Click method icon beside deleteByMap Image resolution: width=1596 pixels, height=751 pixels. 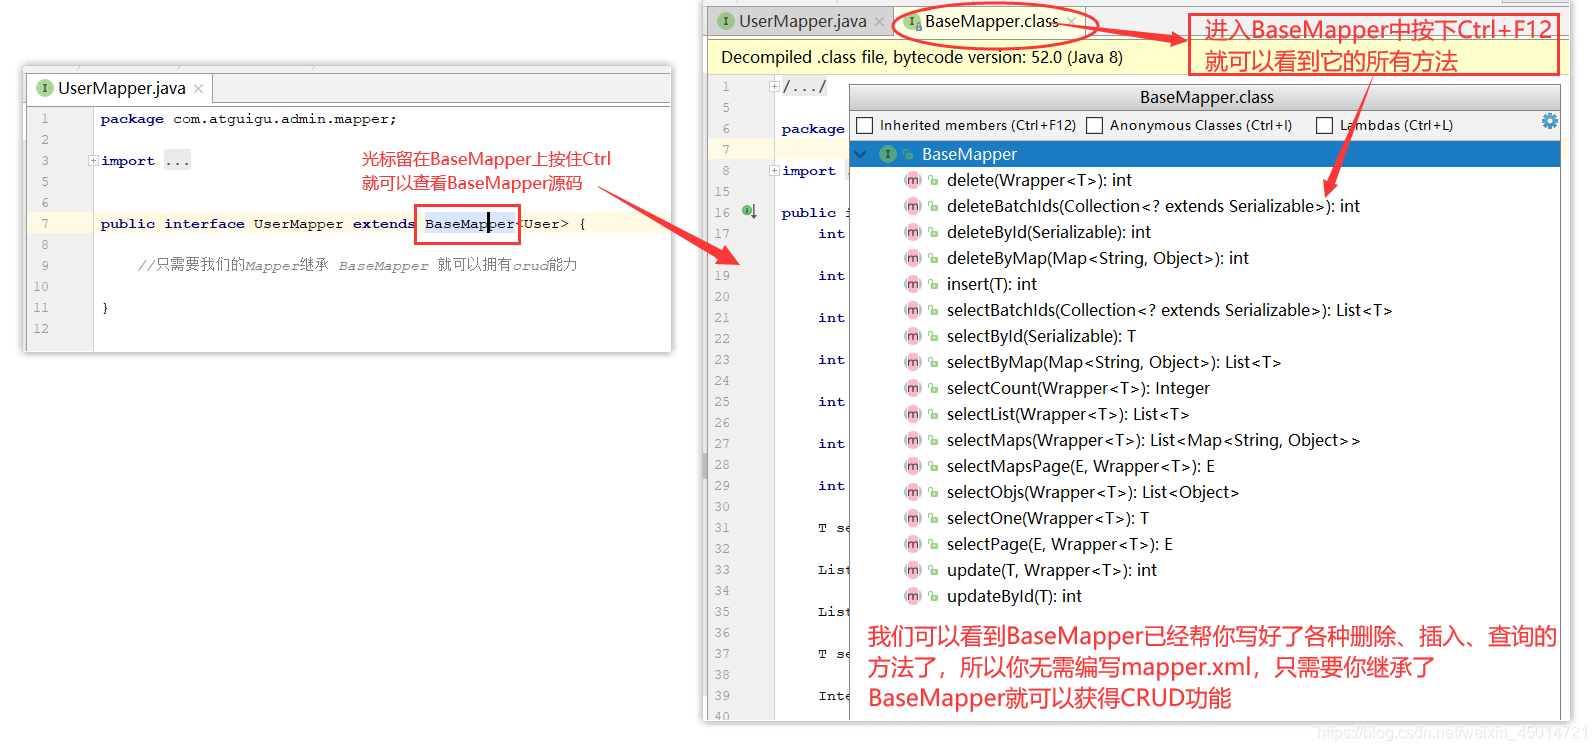(x=912, y=258)
